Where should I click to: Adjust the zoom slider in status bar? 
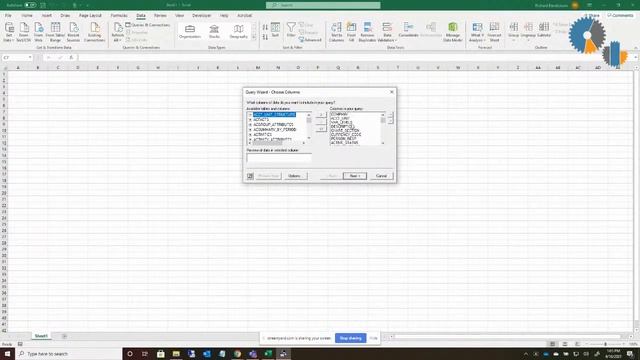click(x=605, y=344)
